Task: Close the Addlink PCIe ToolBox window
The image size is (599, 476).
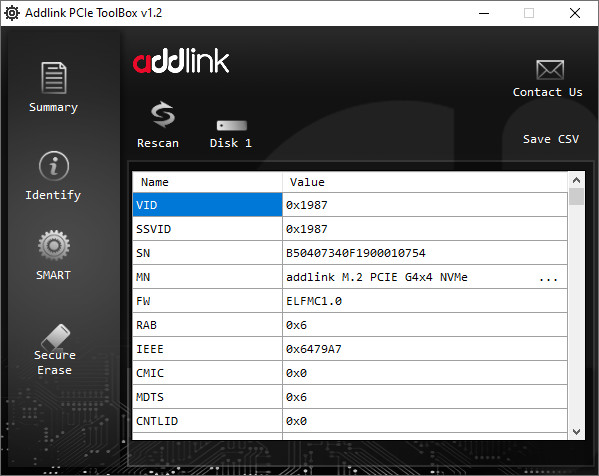Action: (575, 13)
